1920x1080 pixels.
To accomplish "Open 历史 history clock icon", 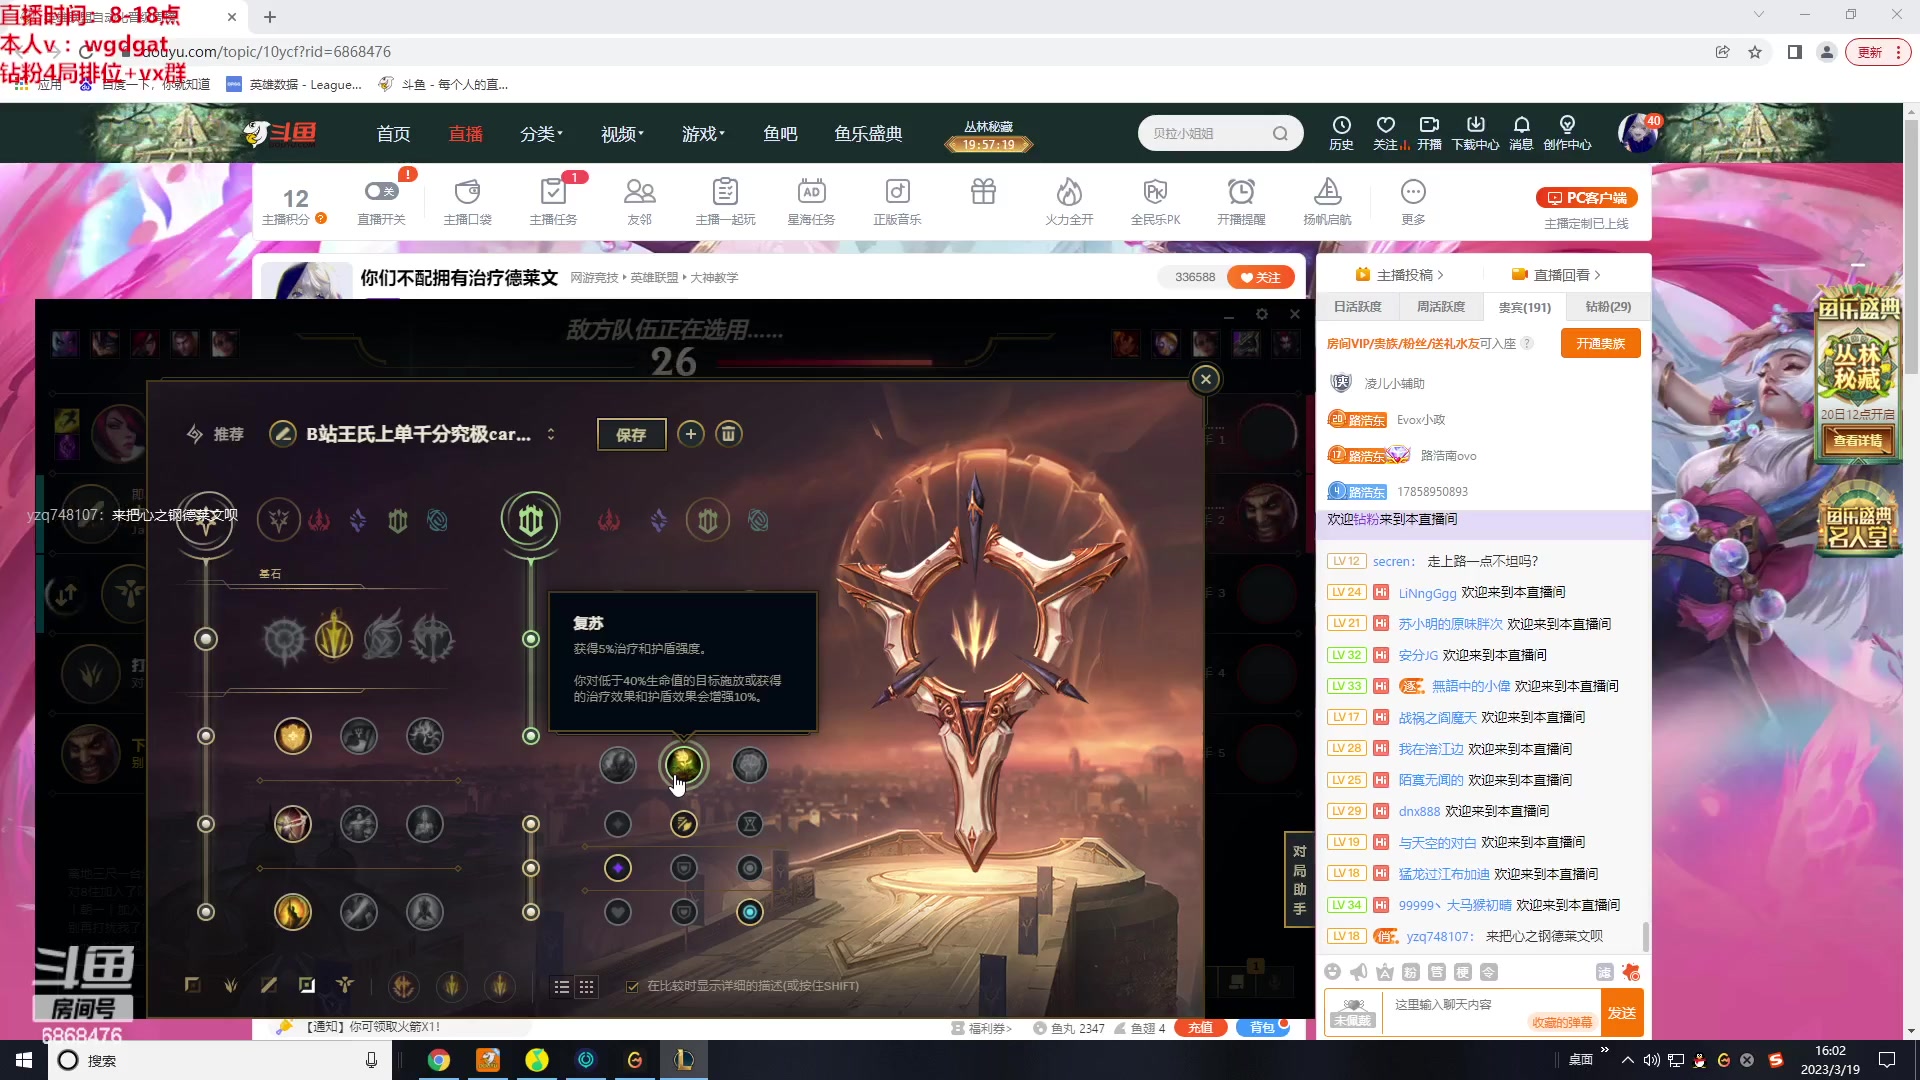I will click(x=1341, y=126).
